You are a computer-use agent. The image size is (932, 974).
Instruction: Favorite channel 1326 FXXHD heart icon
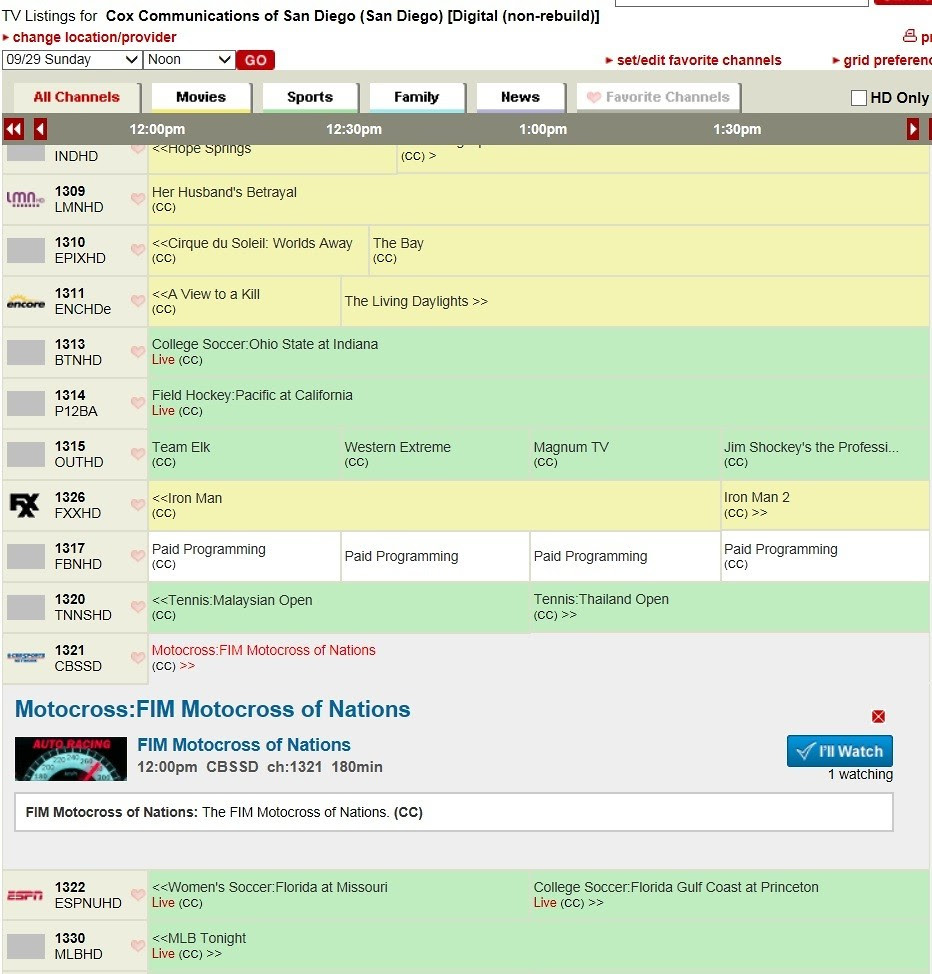click(x=138, y=504)
